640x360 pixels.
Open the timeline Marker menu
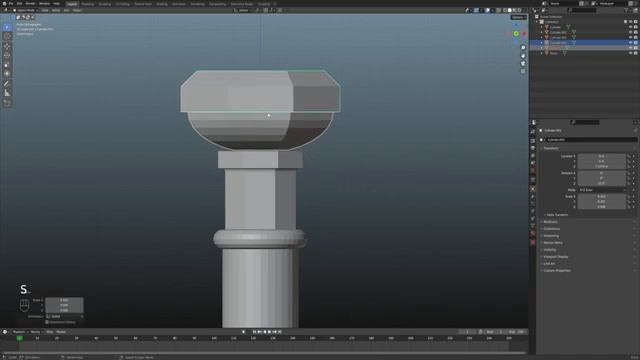tap(61, 332)
